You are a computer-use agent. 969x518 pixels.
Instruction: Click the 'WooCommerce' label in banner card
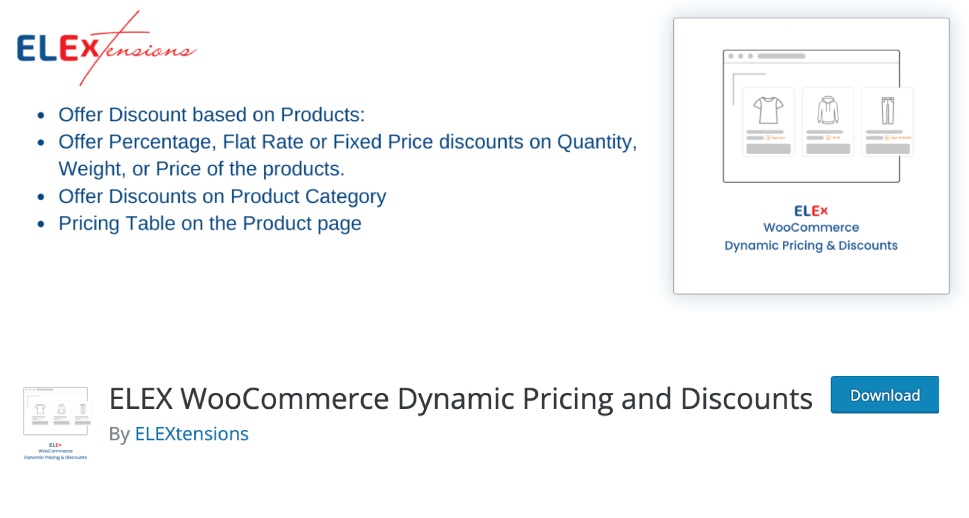811,227
